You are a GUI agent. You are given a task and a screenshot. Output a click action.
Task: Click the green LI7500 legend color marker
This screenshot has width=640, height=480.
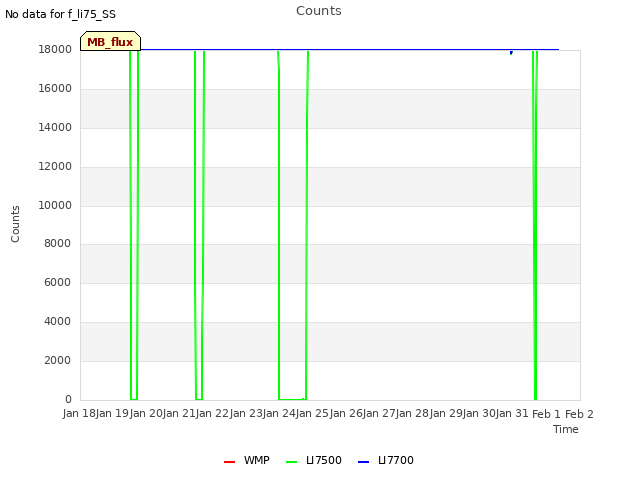click(291, 462)
